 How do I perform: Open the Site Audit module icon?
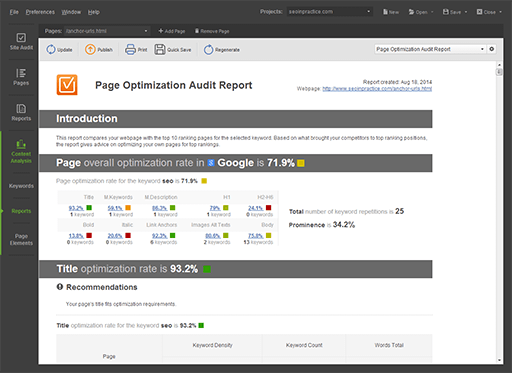[21, 38]
